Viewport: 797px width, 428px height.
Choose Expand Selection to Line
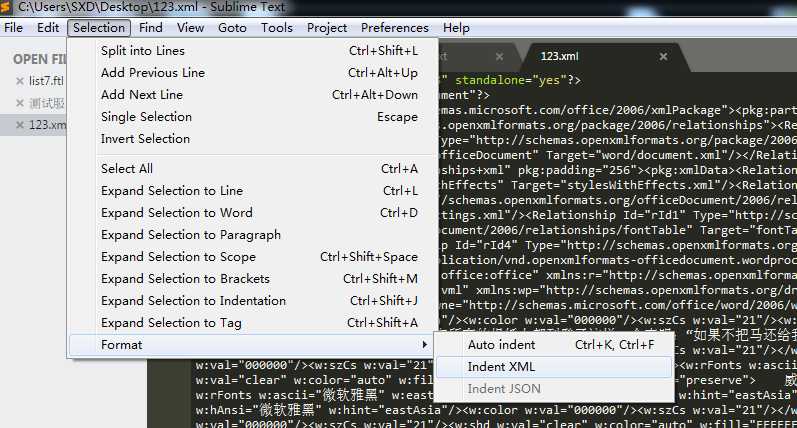[253, 191]
